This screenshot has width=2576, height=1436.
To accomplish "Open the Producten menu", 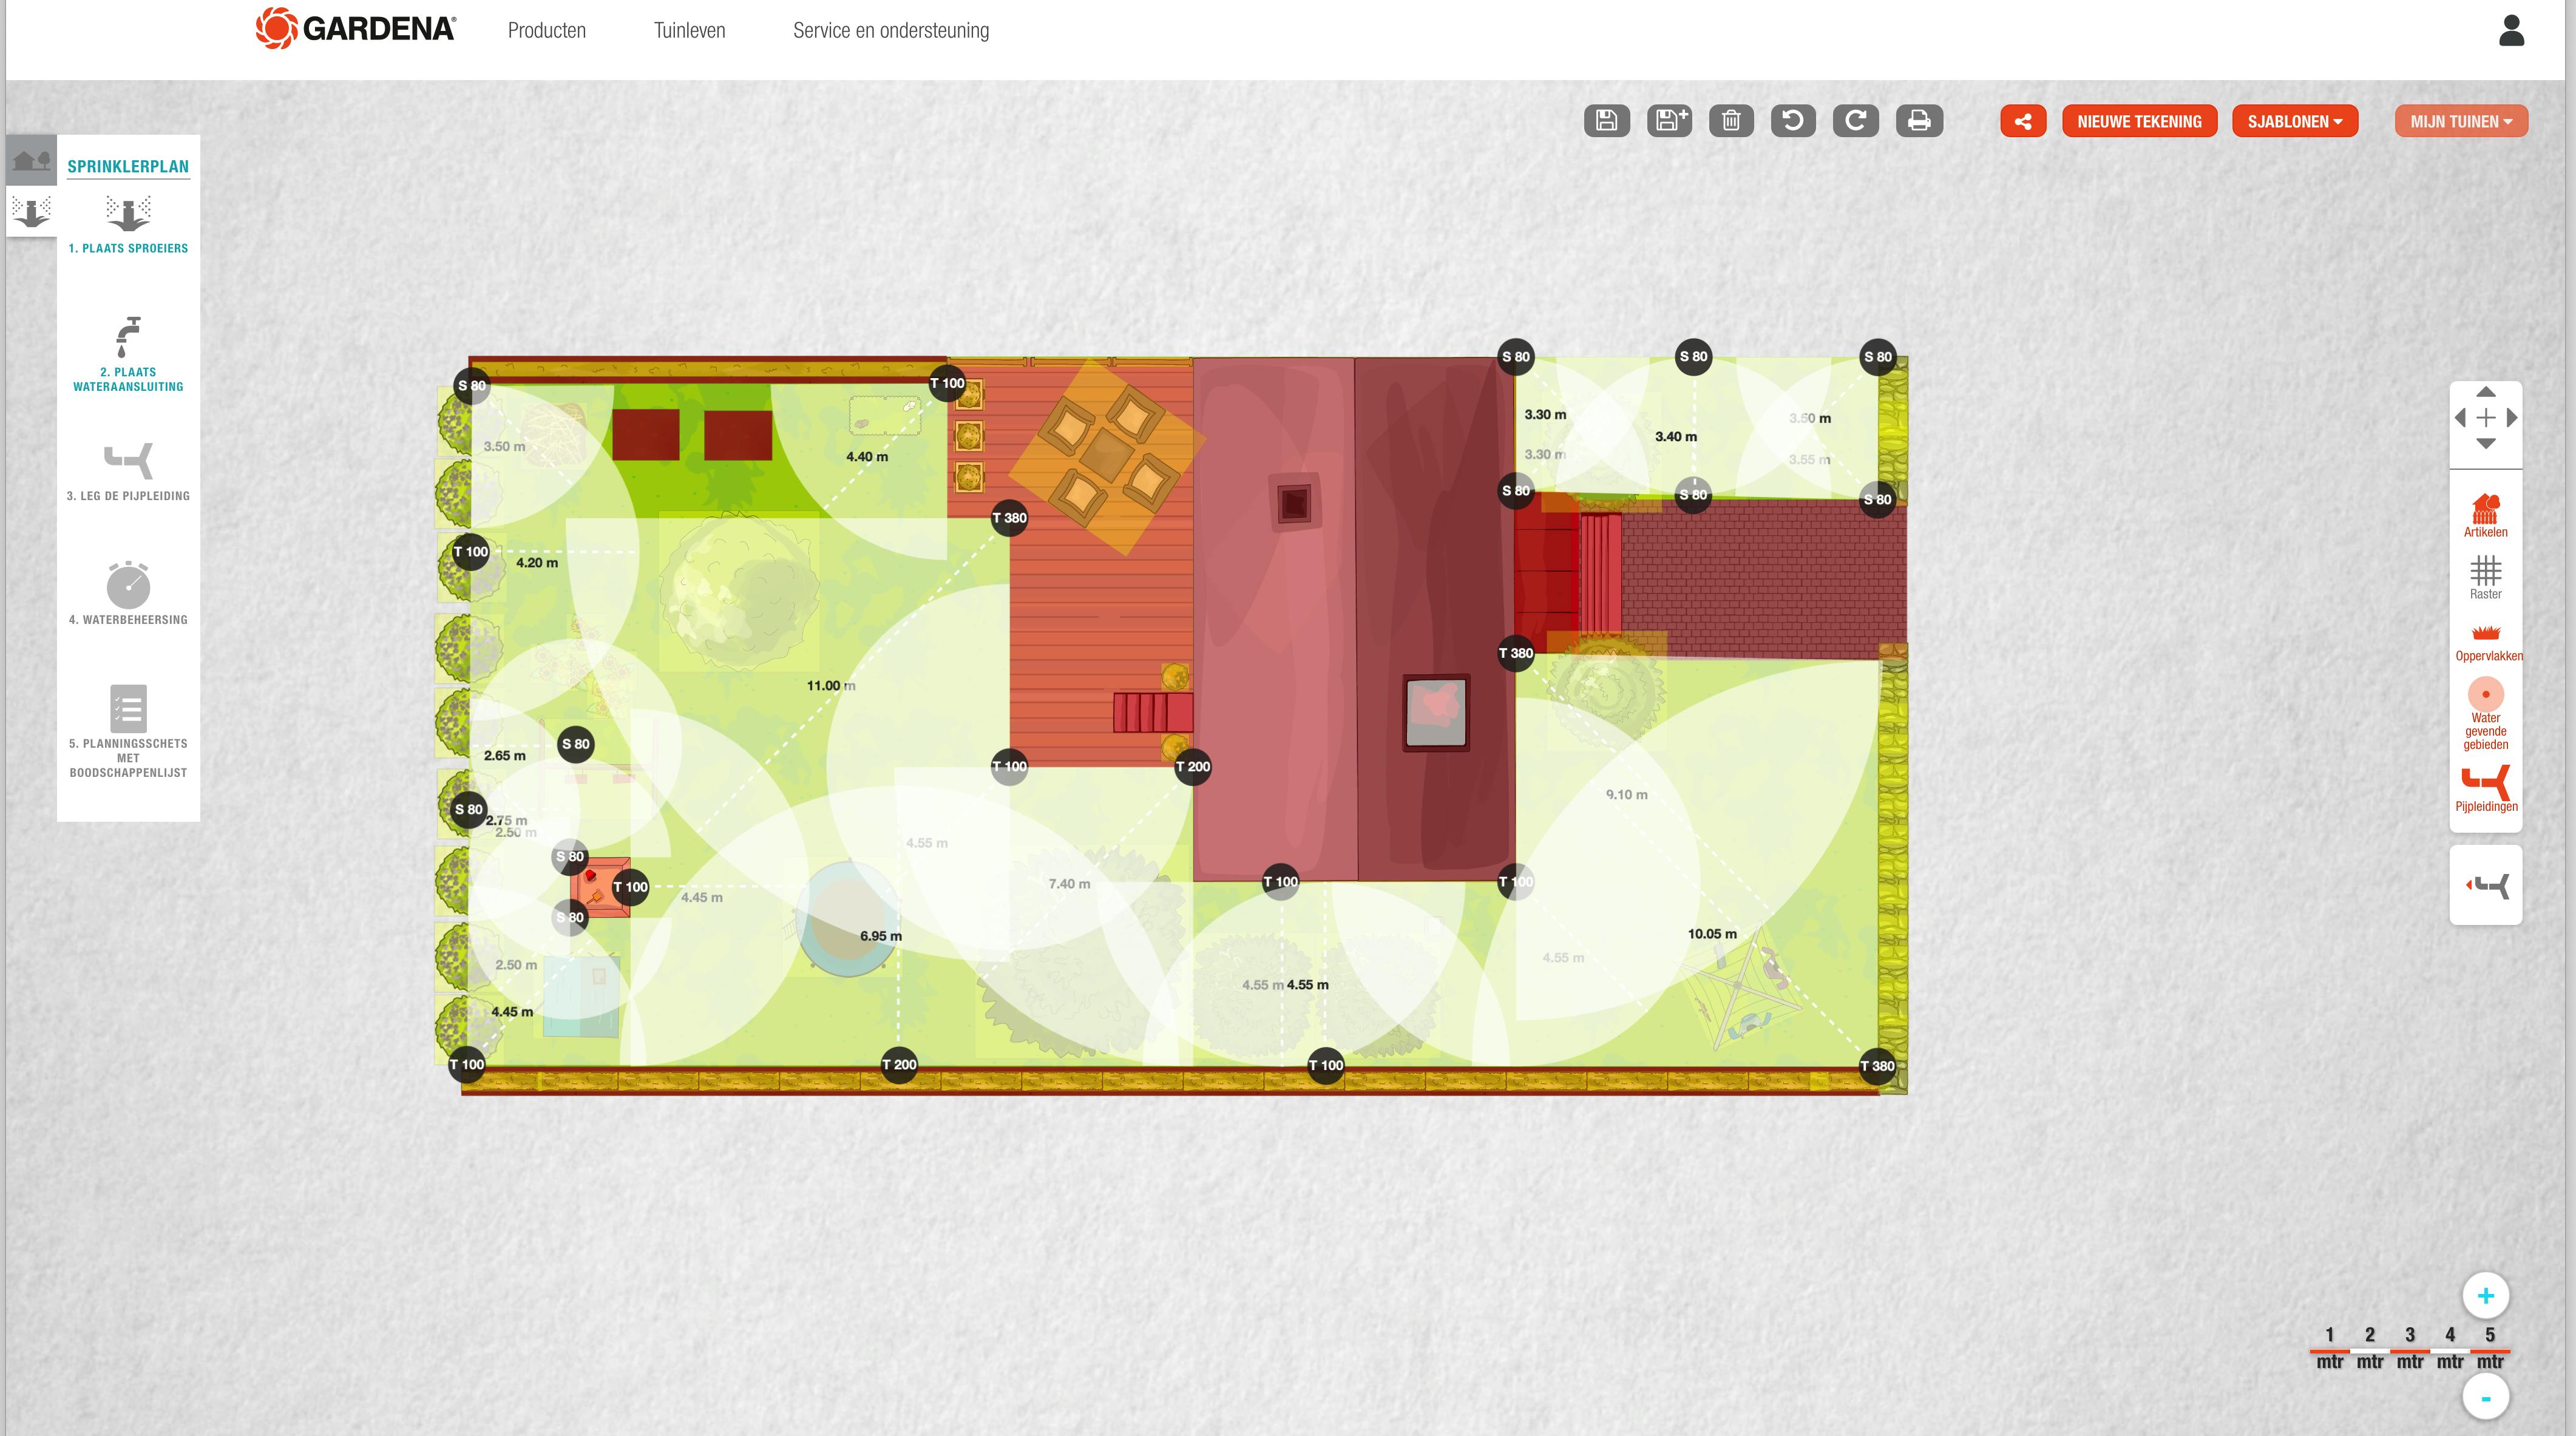I will [x=546, y=30].
